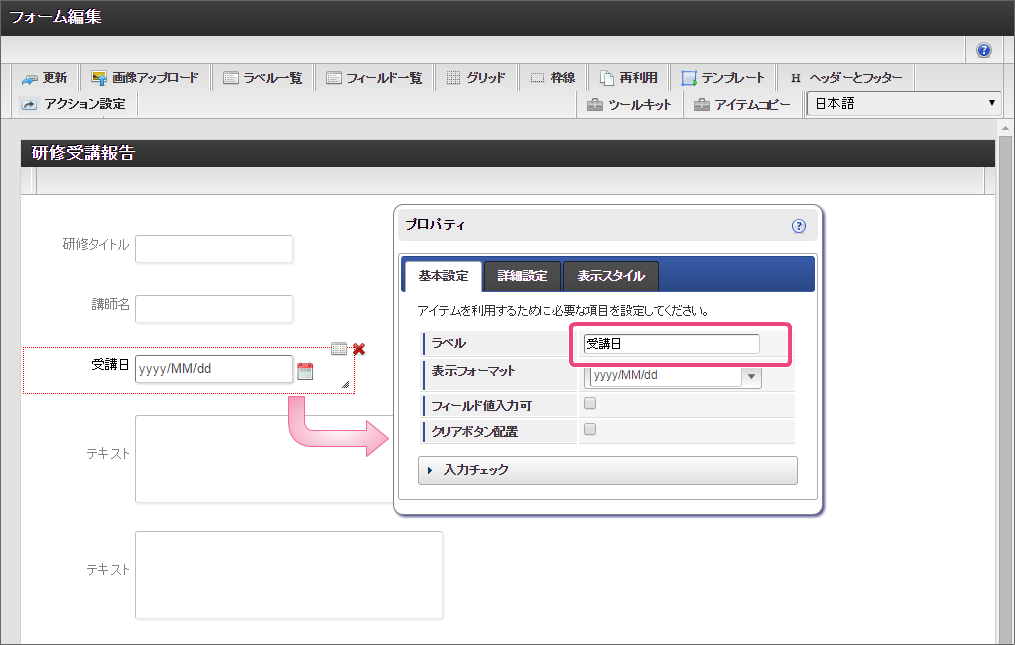Open アクション設定
Viewport: 1015px width, 645px height.
coord(73,104)
